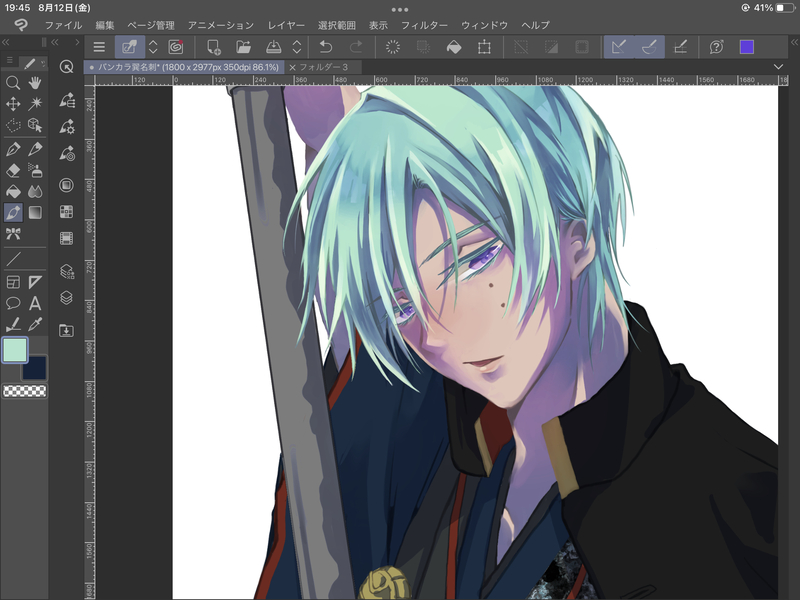Click the Undo arrow
The width and height of the screenshot is (800, 600).
(326, 47)
